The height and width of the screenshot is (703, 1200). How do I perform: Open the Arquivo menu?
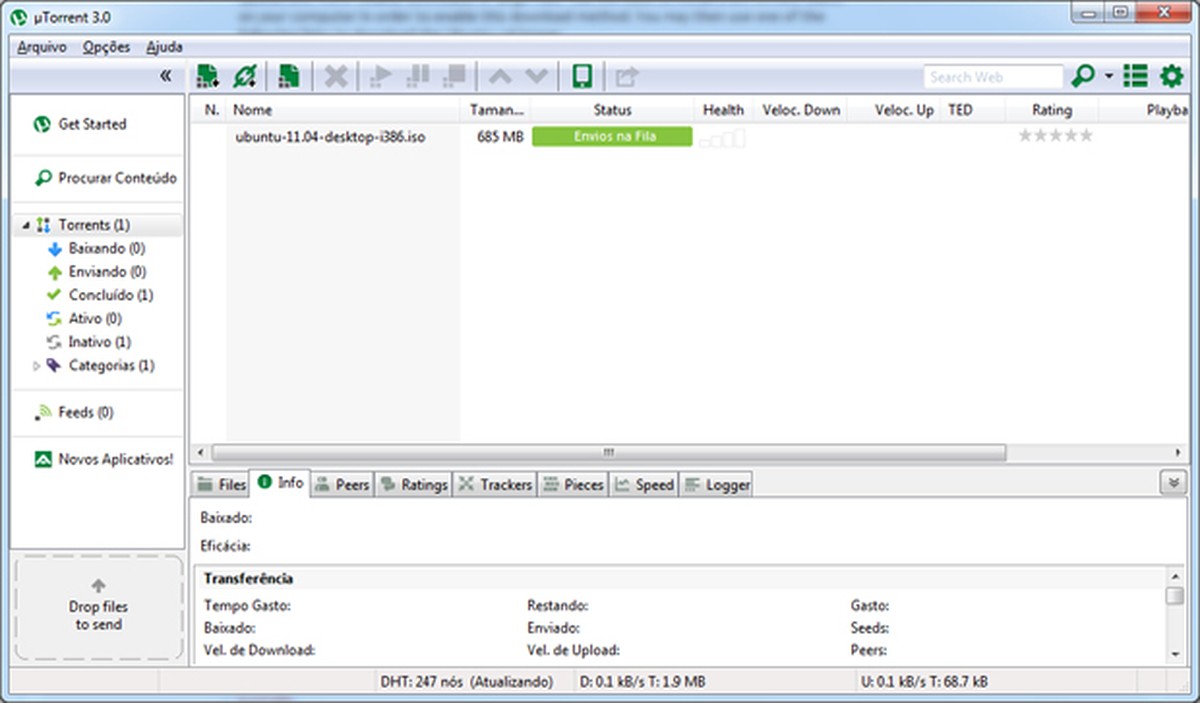(42, 47)
